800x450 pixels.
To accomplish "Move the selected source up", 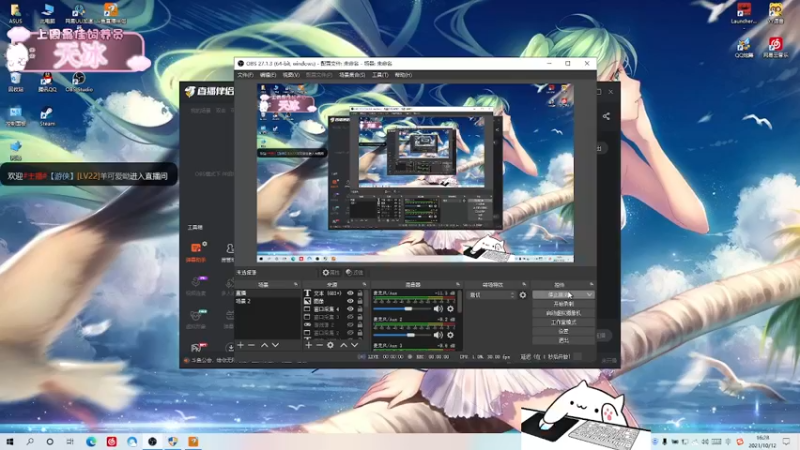I will click(343, 345).
